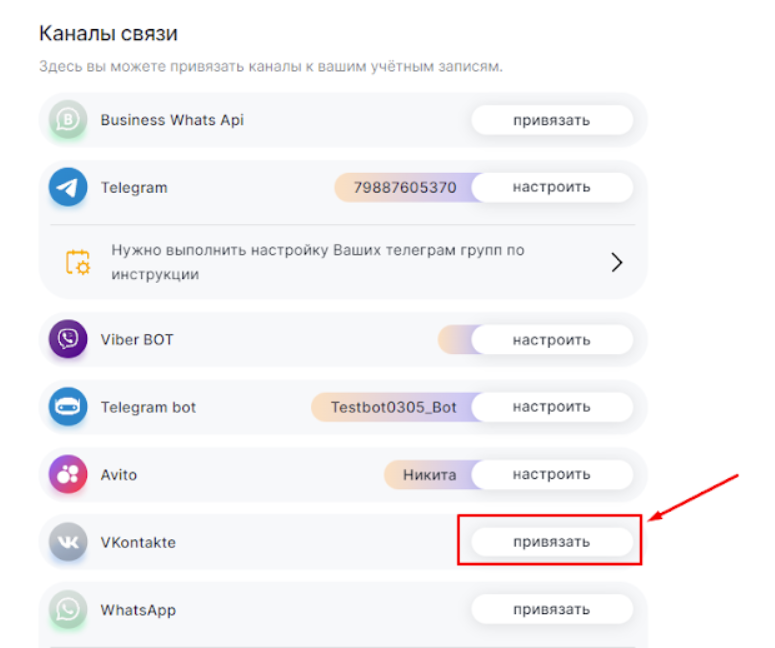The image size is (775, 648).
Task: Expand Telegram groups setup instruction arrow
Action: point(617,262)
